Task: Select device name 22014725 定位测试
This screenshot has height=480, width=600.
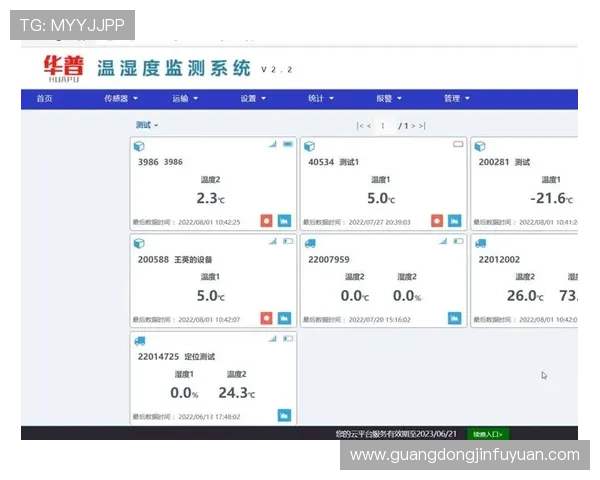Action: (x=176, y=357)
